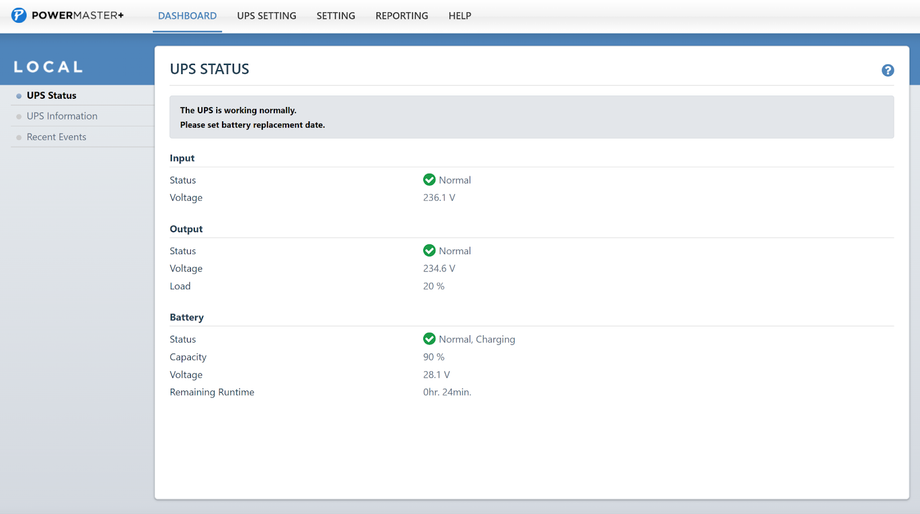Click the load value 20 %
The height and width of the screenshot is (514, 920).
(x=434, y=286)
